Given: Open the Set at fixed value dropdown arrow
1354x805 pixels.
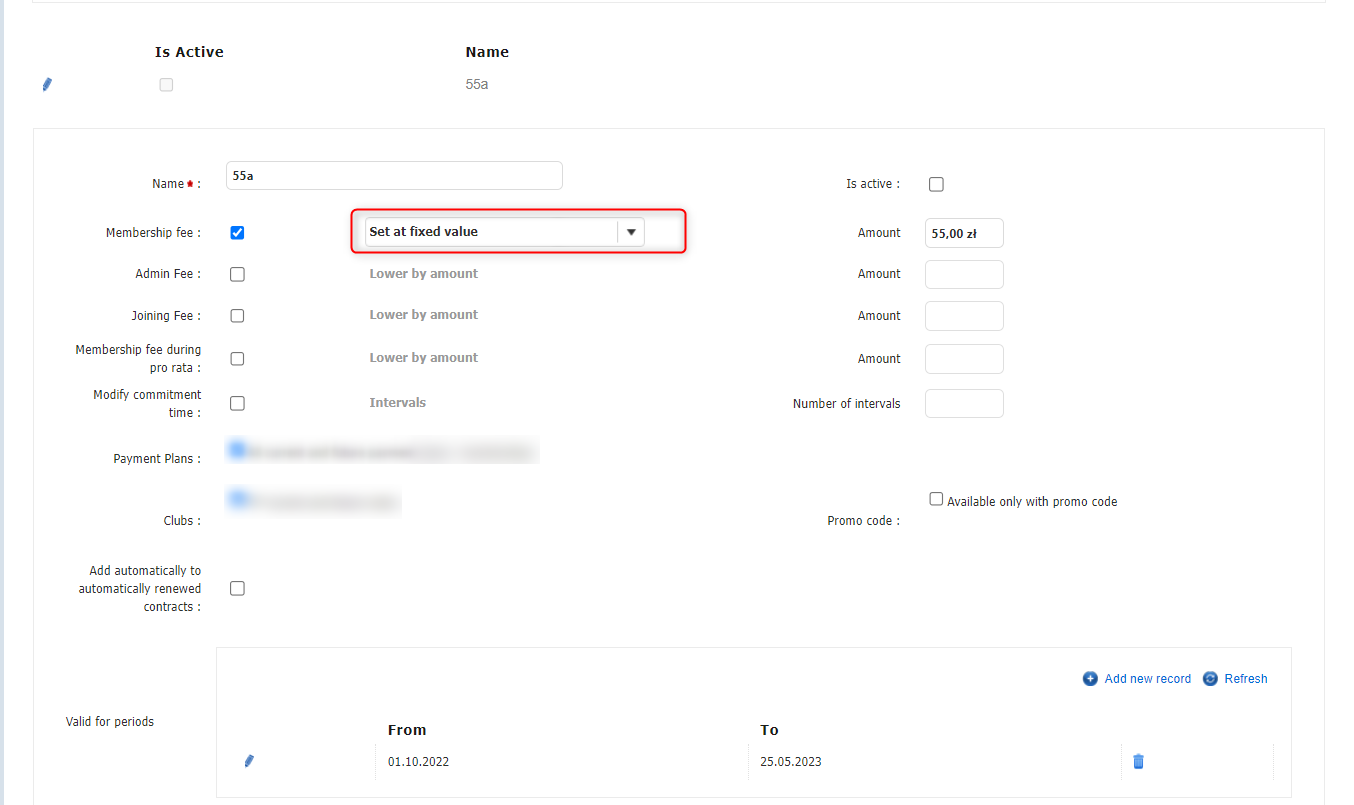Looking at the screenshot, I should pos(631,232).
